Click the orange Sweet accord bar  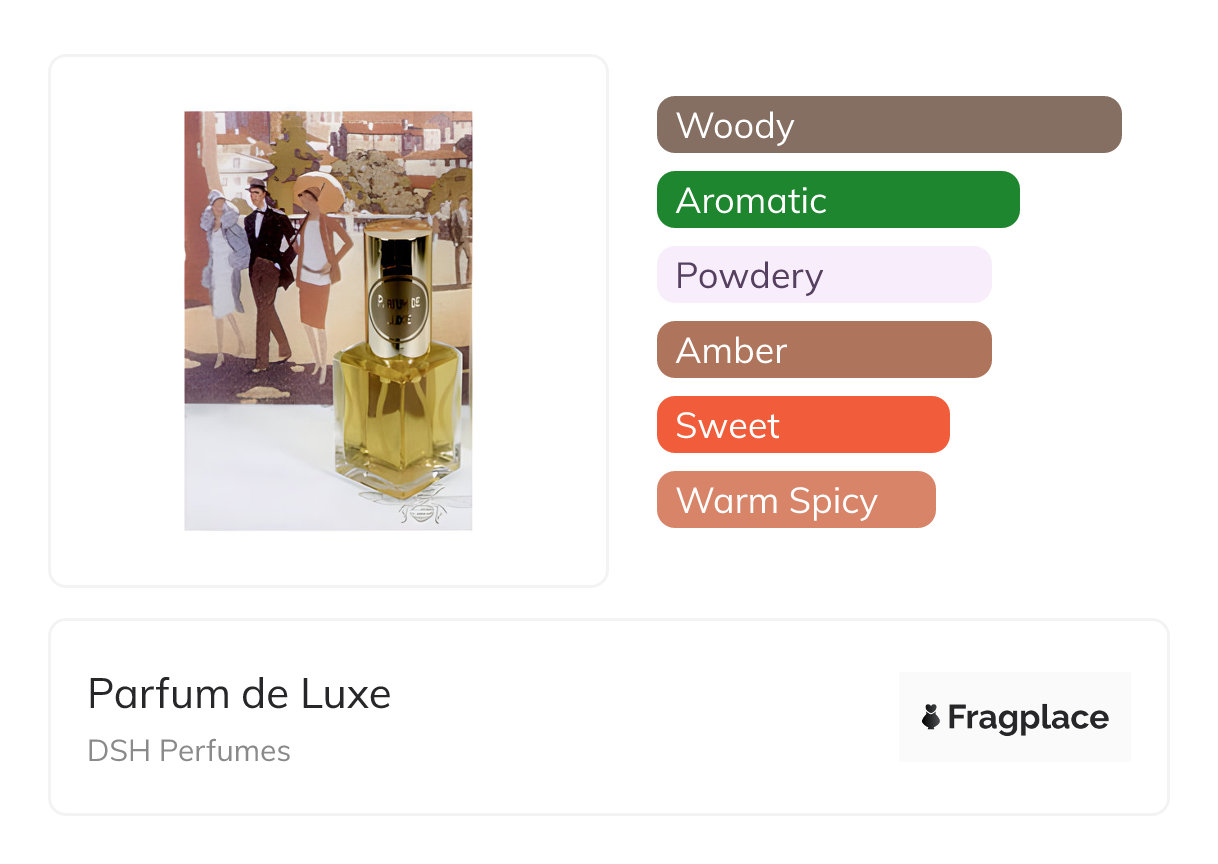click(x=803, y=425)
